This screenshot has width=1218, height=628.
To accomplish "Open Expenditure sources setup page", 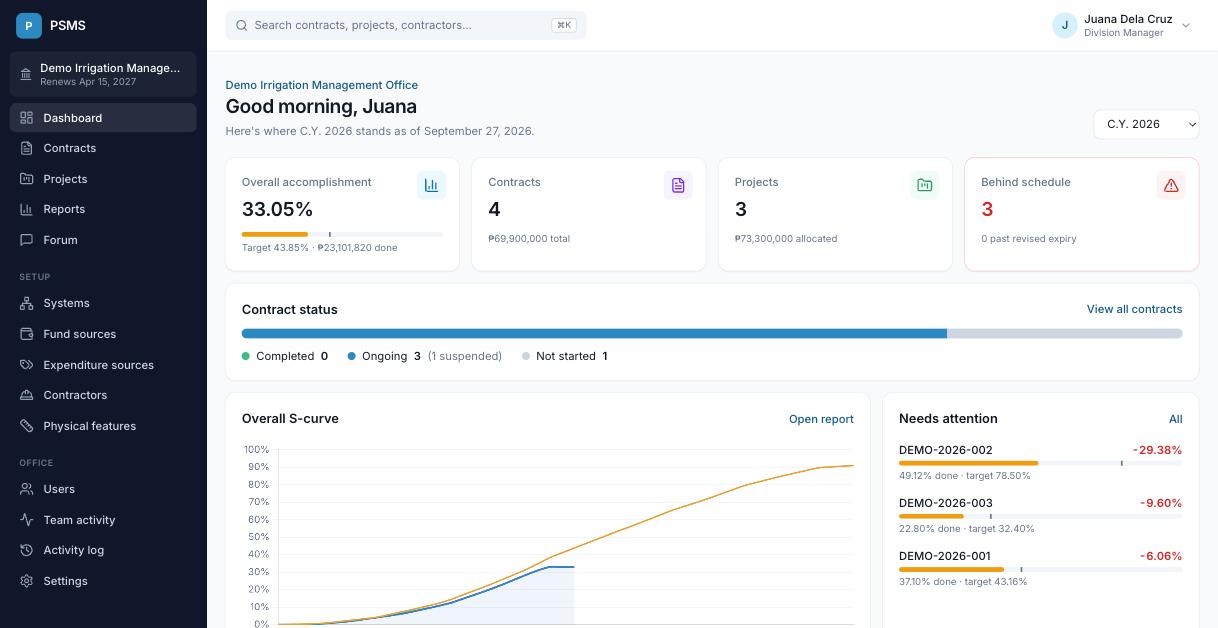I will click(x=103, y=365).
